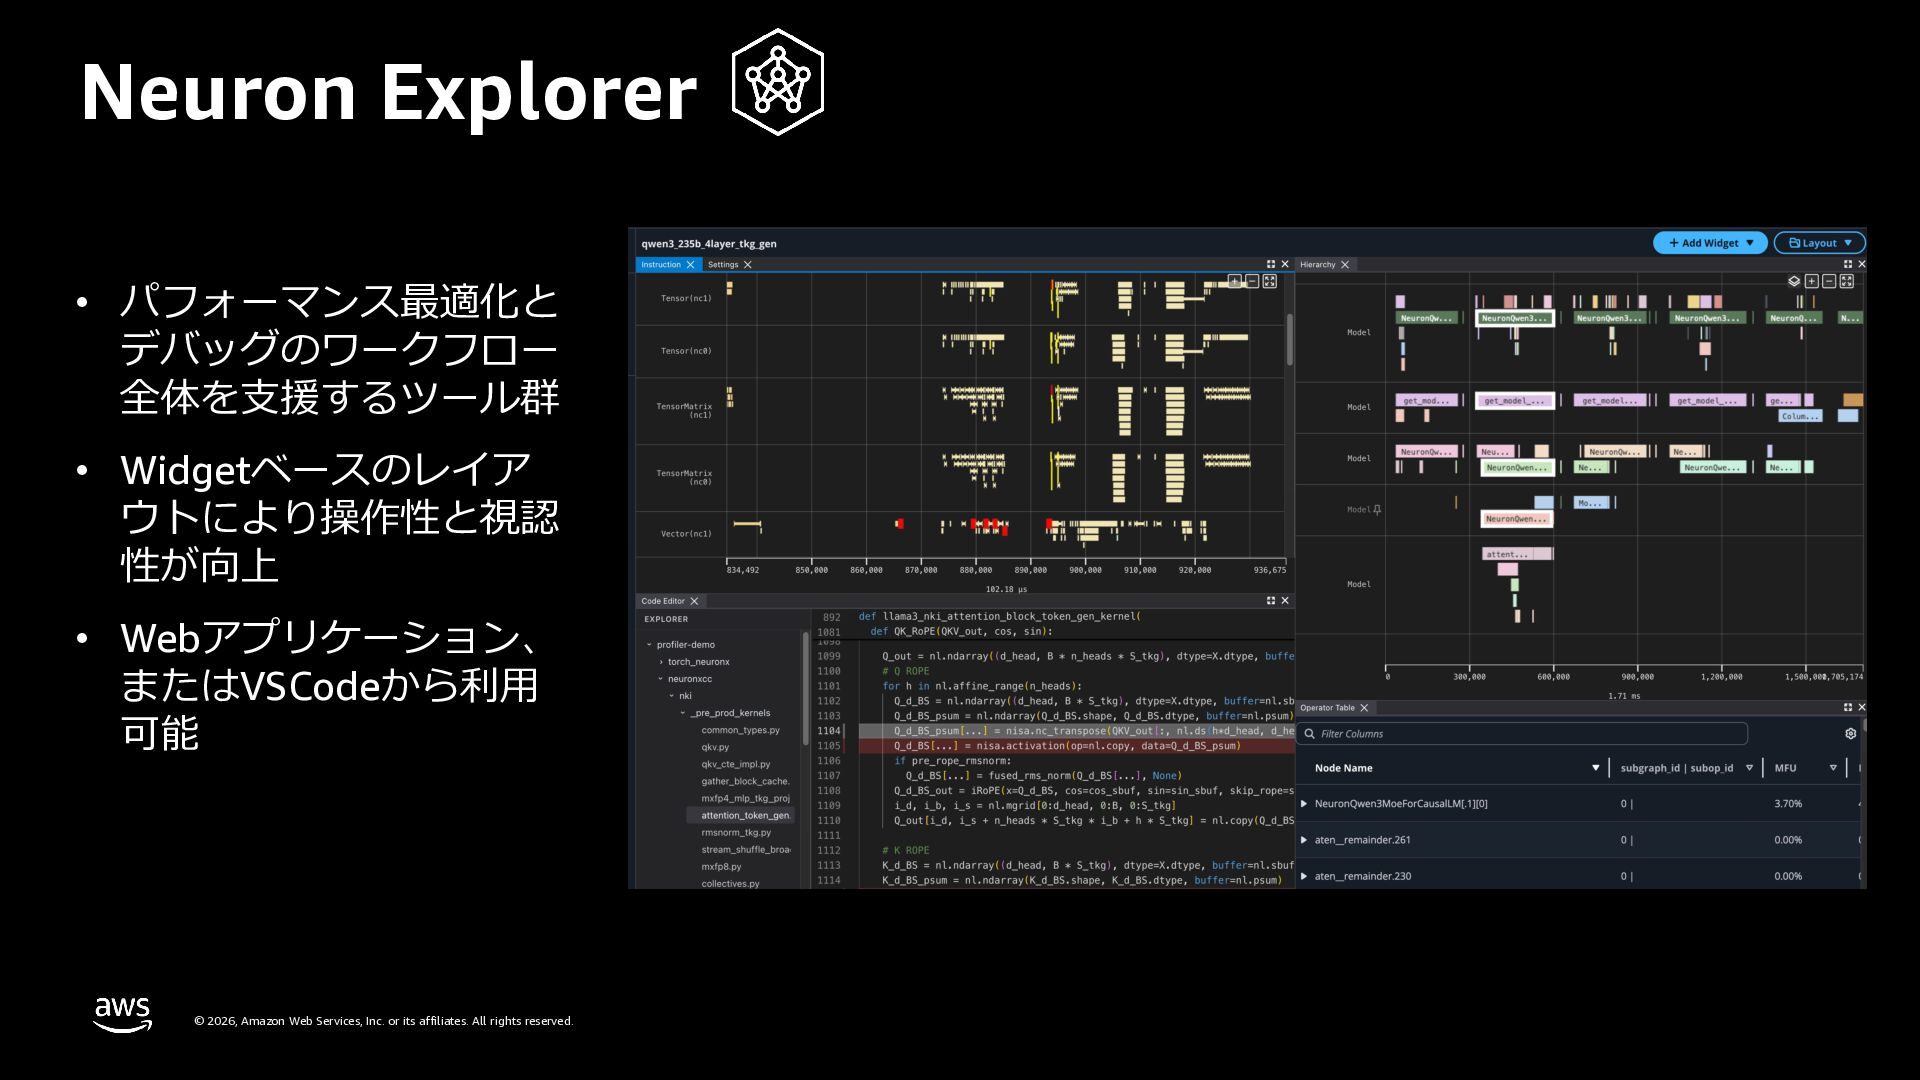Open the Add Widget dropdown

click(x=1710, y=243)
